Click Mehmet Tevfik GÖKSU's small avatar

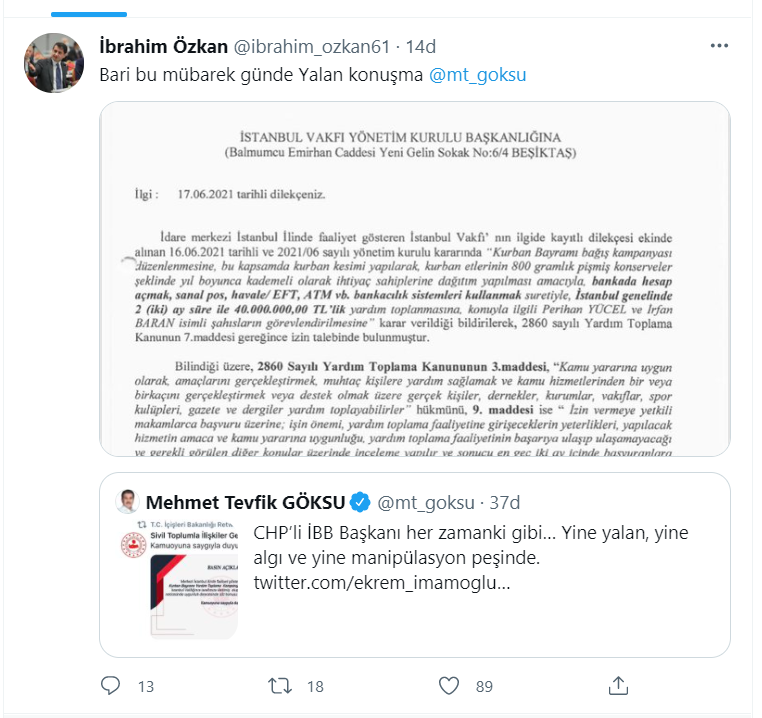pos(127,501)
